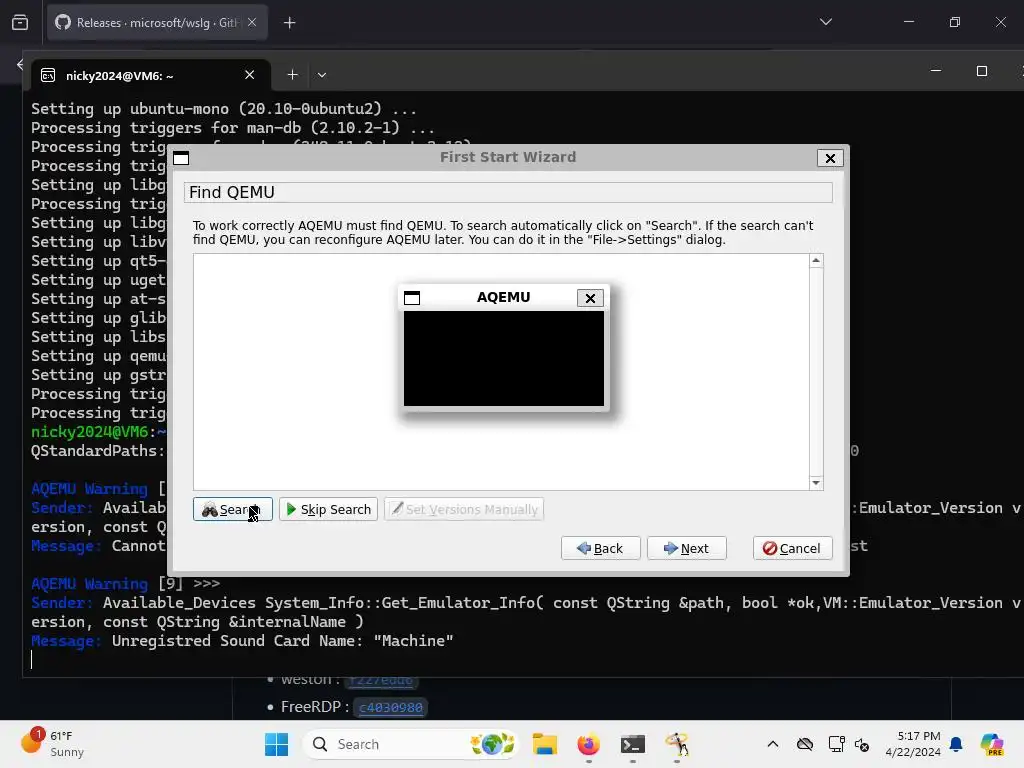Open the network display tray icon
The height and width of the screenshot is (768, 1024).
836,744
